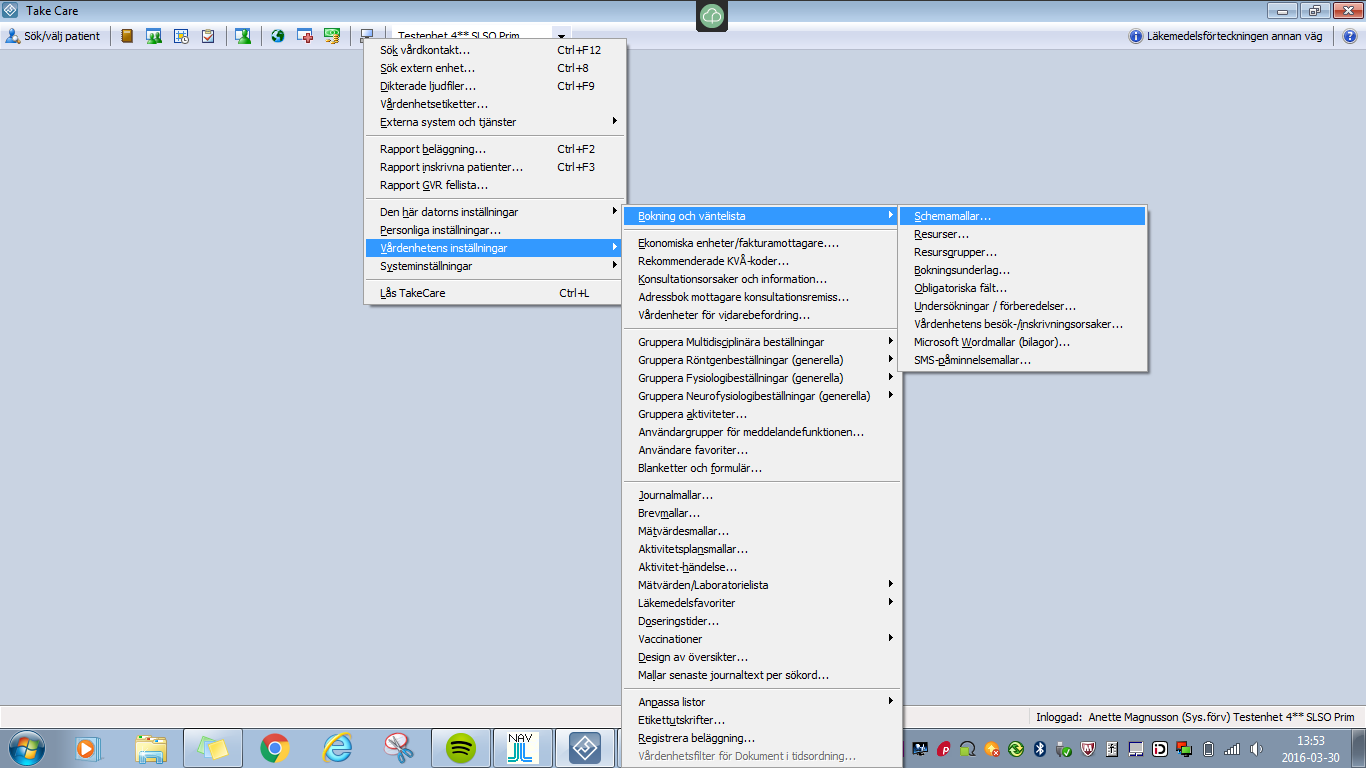Choose SMS-påminnelsemallar...
Viewport: 1366px width, 768px height.
(x=1023, y=360)
